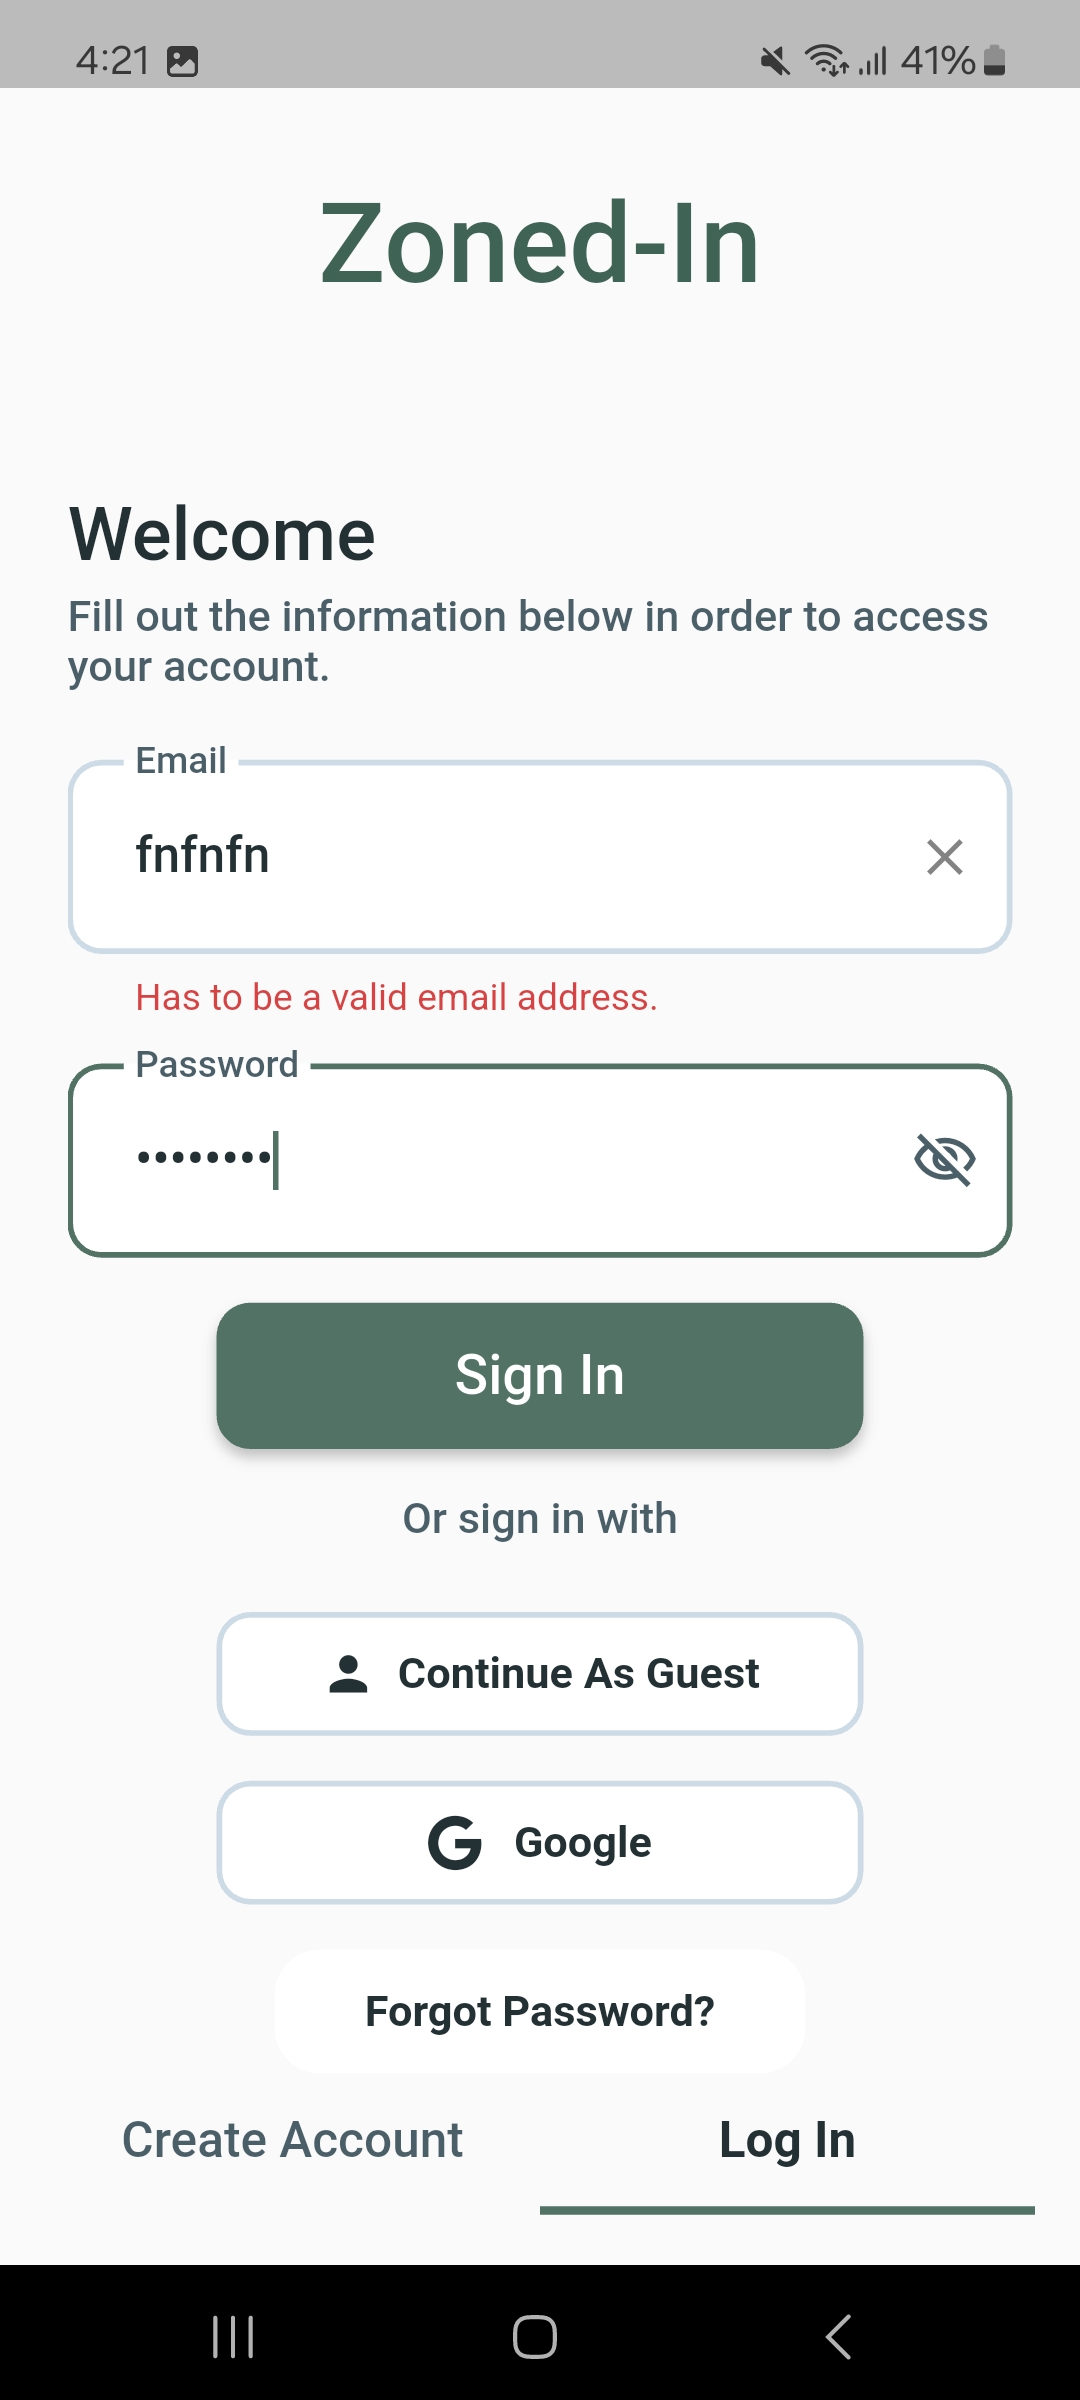Tap the muted sound status icon

pyautogui.click(x=774, y=62)
